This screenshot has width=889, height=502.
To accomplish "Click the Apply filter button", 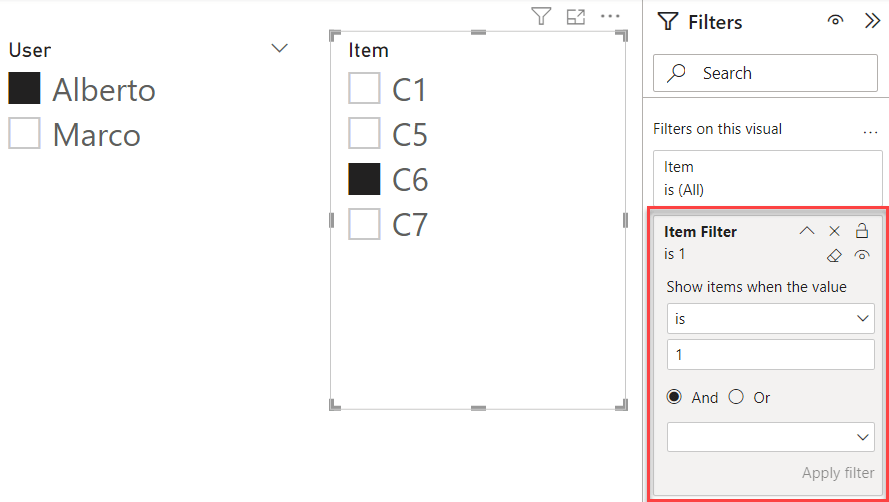I will pos(837,473).
